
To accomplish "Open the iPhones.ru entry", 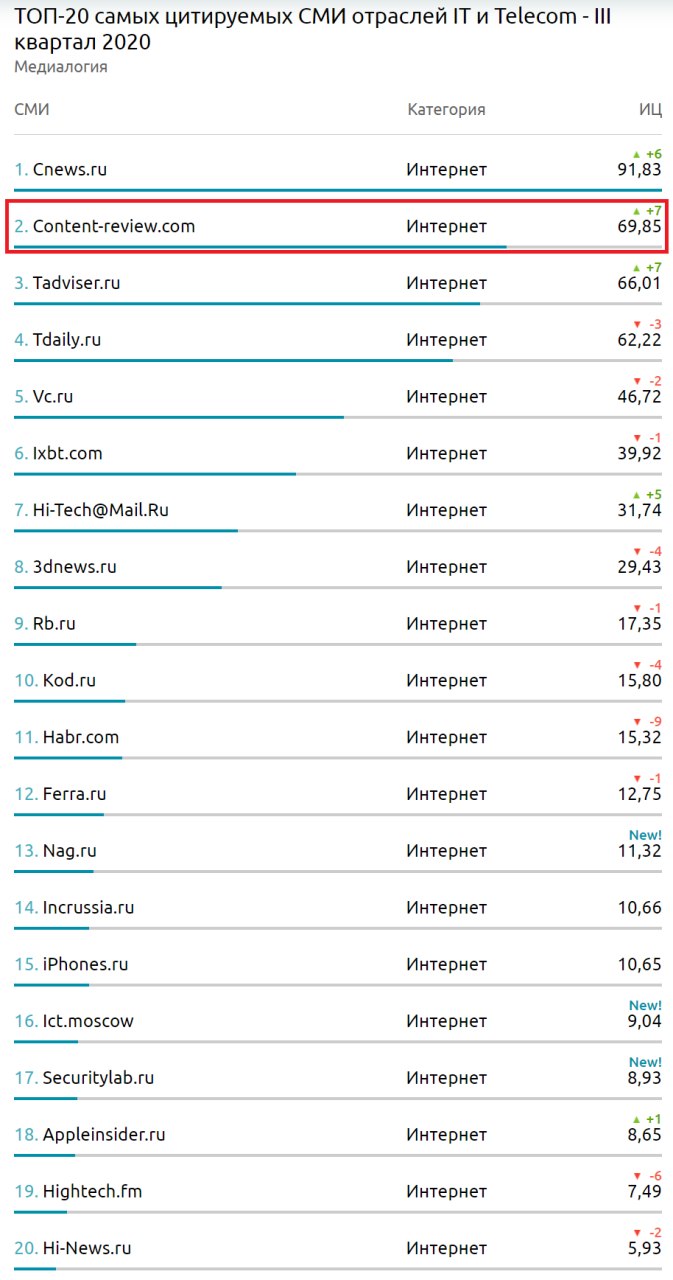I will pos(85,965).
